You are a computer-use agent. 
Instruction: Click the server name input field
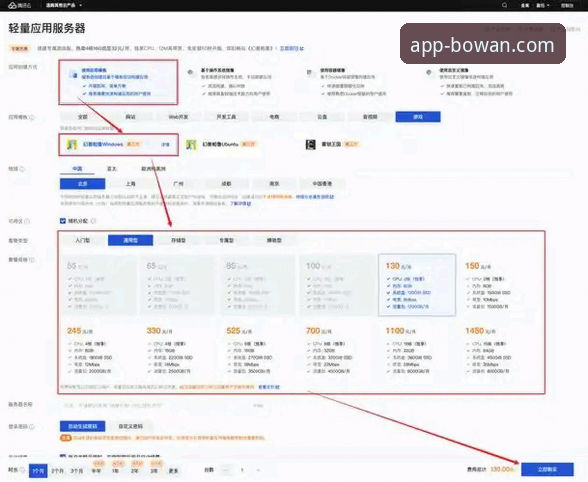(x=163, y=405)
